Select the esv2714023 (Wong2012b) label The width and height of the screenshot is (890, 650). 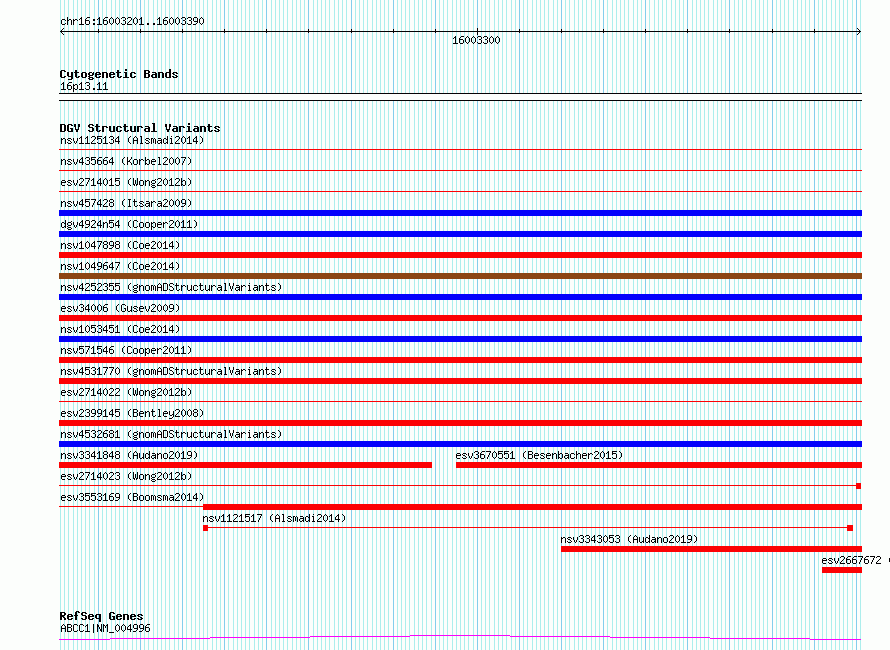click(x=126, y=476)
